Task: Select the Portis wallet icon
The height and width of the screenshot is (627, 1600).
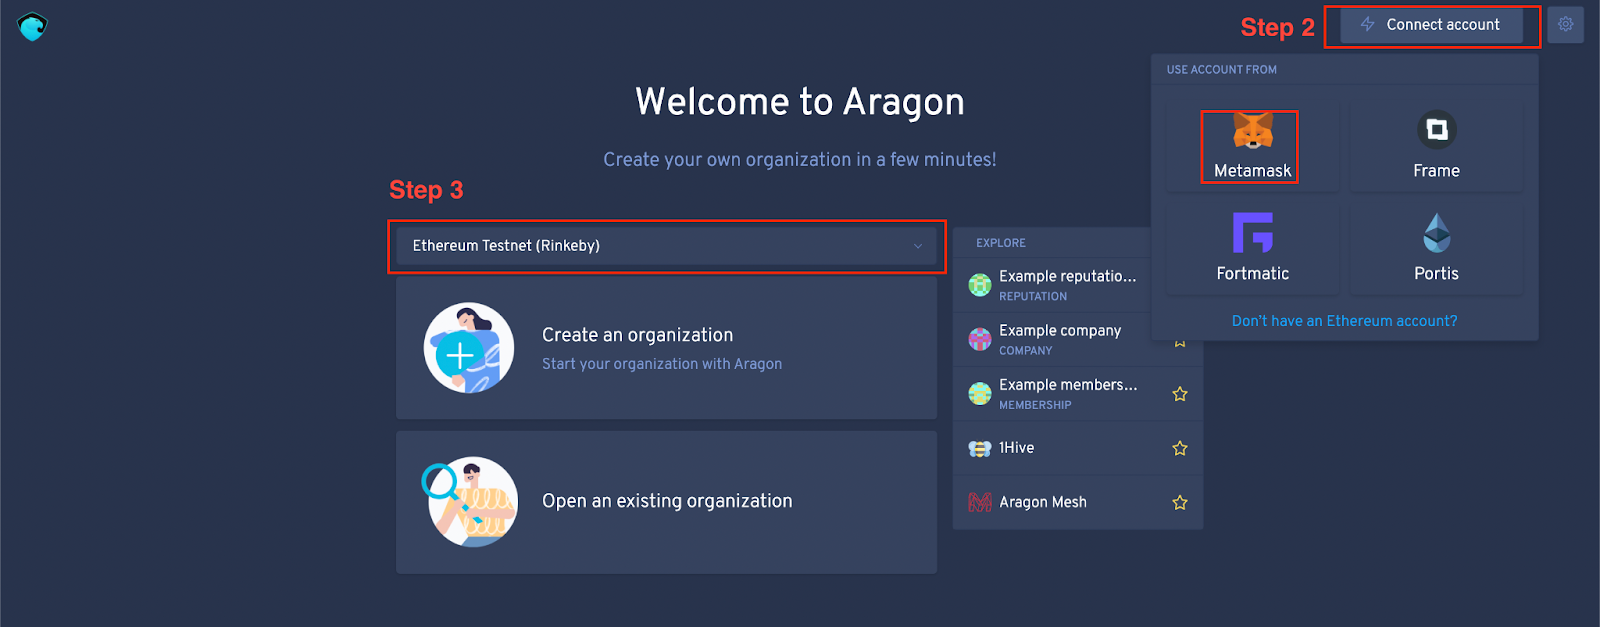Action: point(1436,233)
